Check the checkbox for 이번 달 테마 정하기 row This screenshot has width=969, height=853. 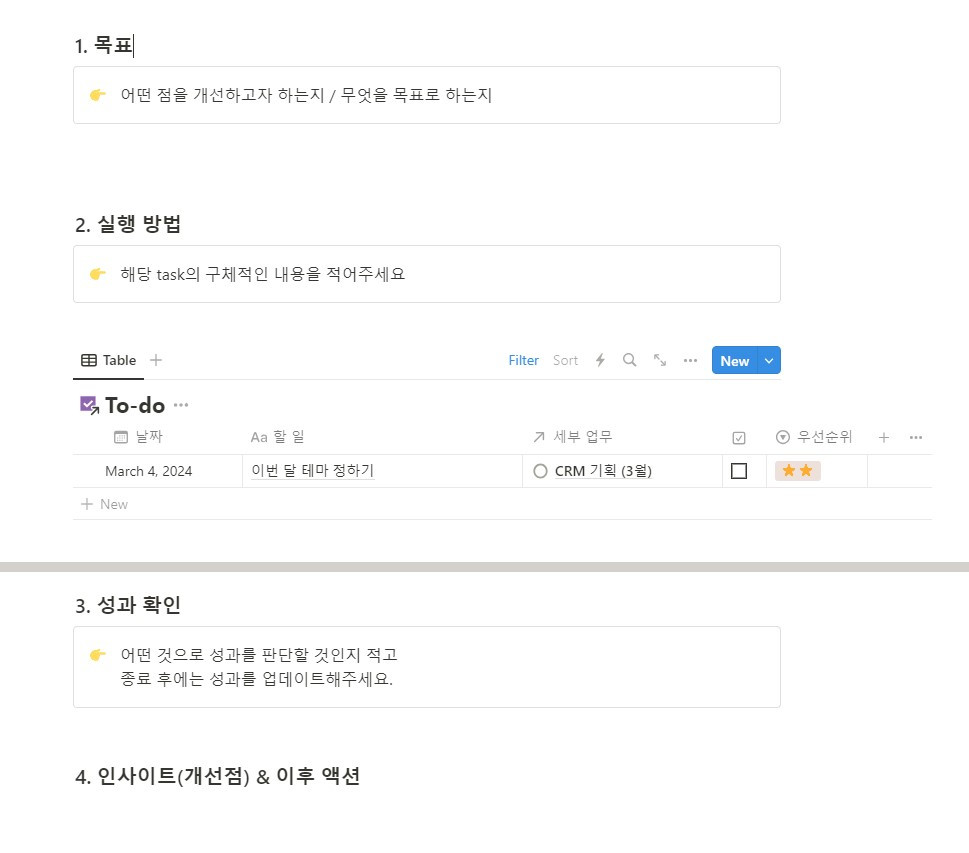[738, 470]
